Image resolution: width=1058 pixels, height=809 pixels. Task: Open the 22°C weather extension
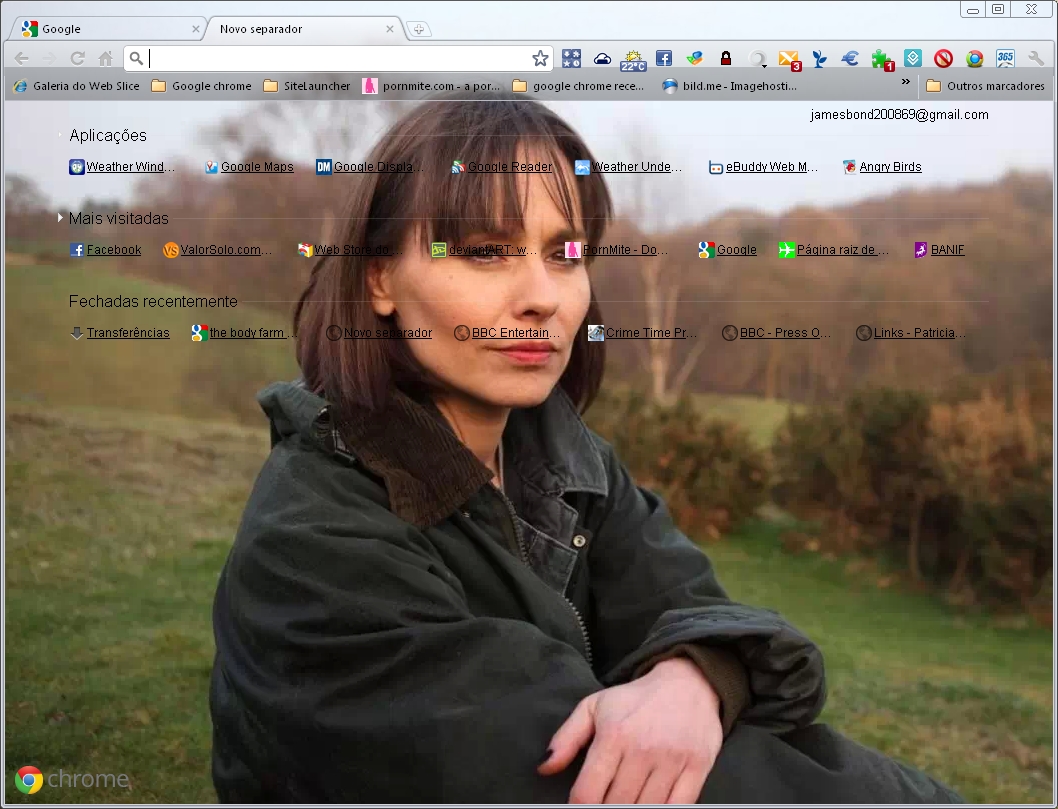pos(634,60)
